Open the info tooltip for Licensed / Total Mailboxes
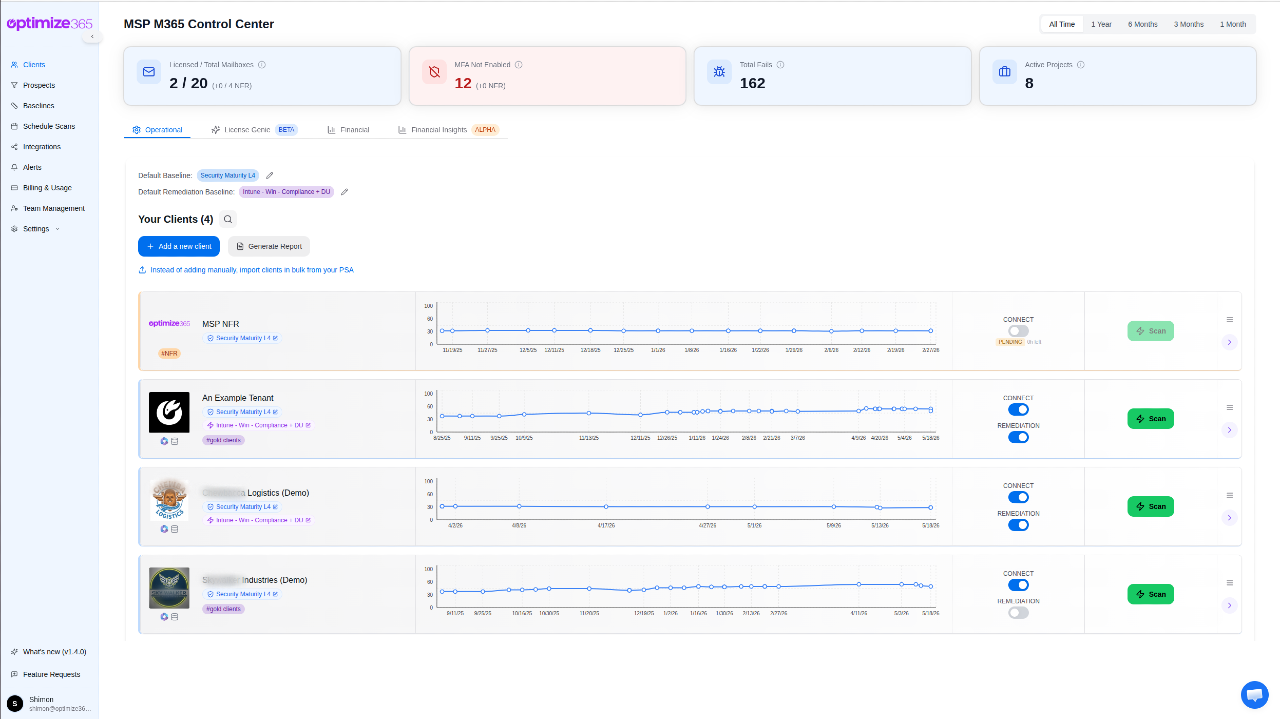Image resolution: width=1280 pixels, height=720 pixels. (x=262, y=64)
